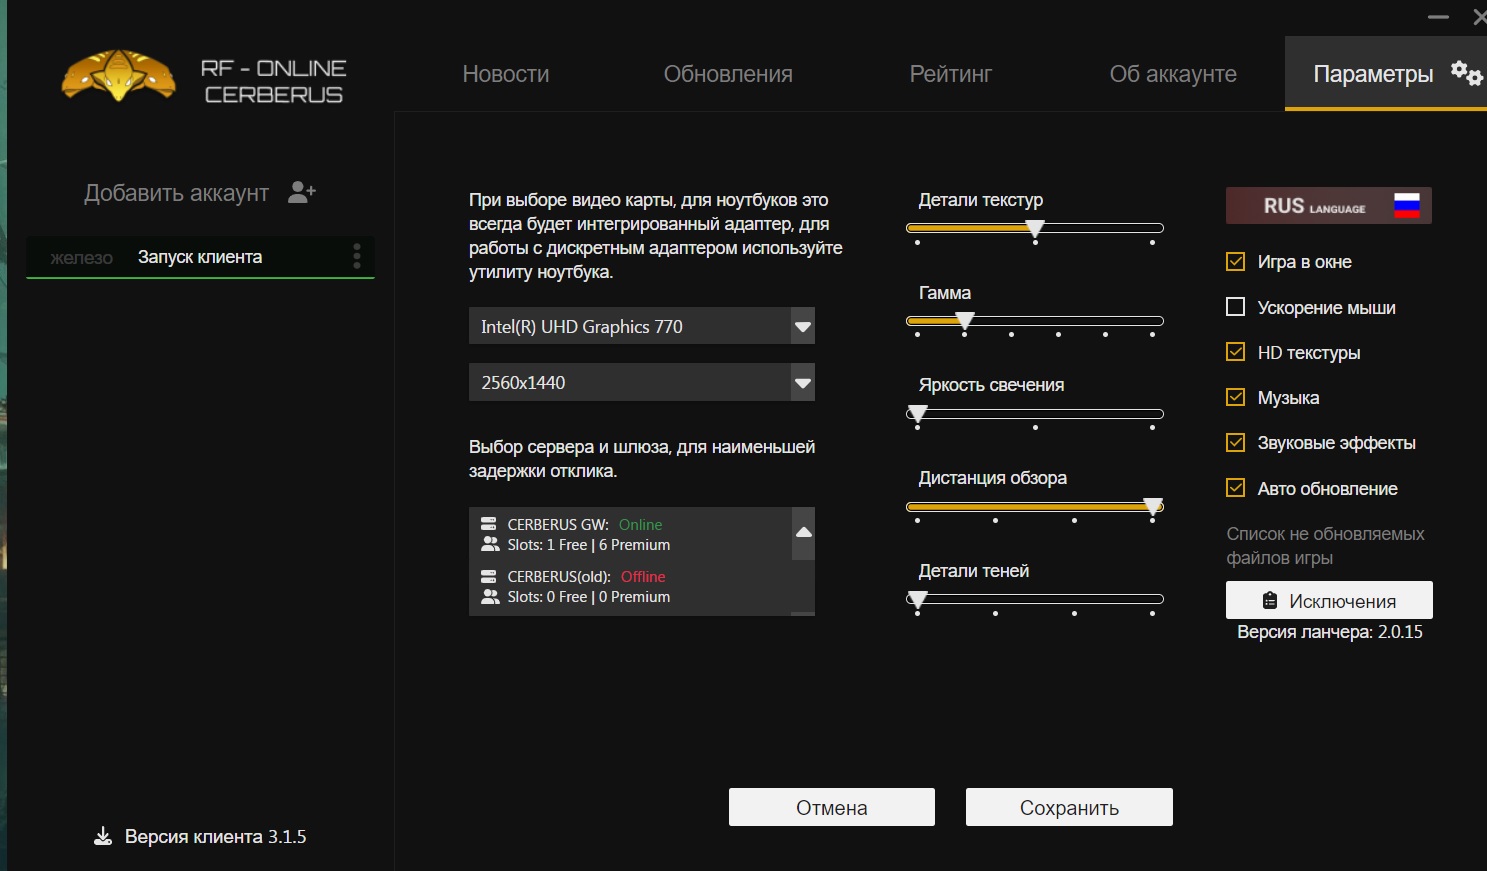Click the download icon near Версия клиента

pos(103,836)
